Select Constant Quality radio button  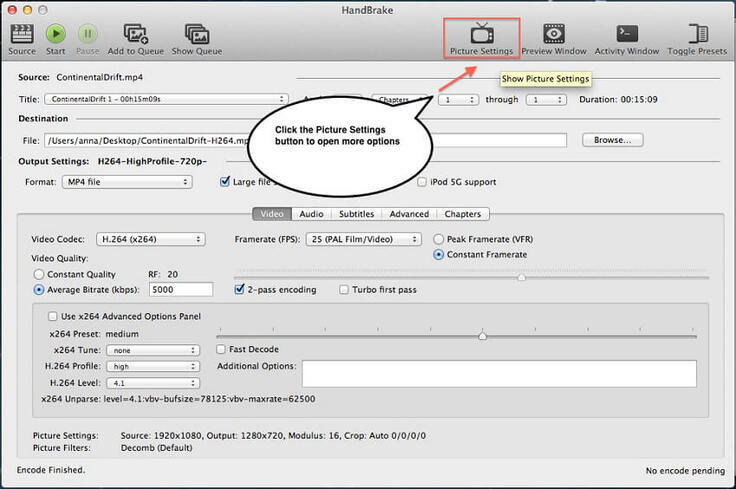(39, 274)
